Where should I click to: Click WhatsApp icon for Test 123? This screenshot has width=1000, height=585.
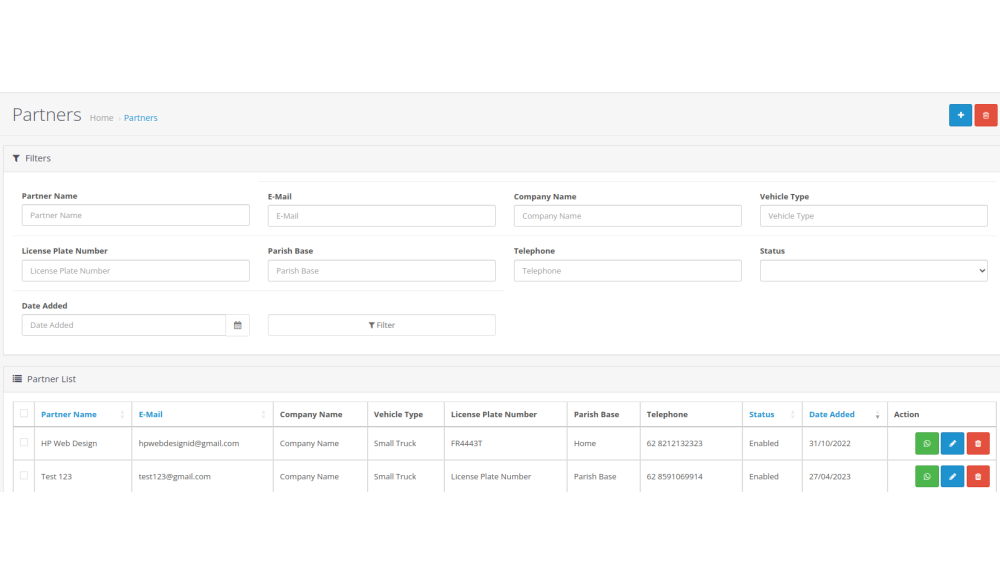point(927,477)
